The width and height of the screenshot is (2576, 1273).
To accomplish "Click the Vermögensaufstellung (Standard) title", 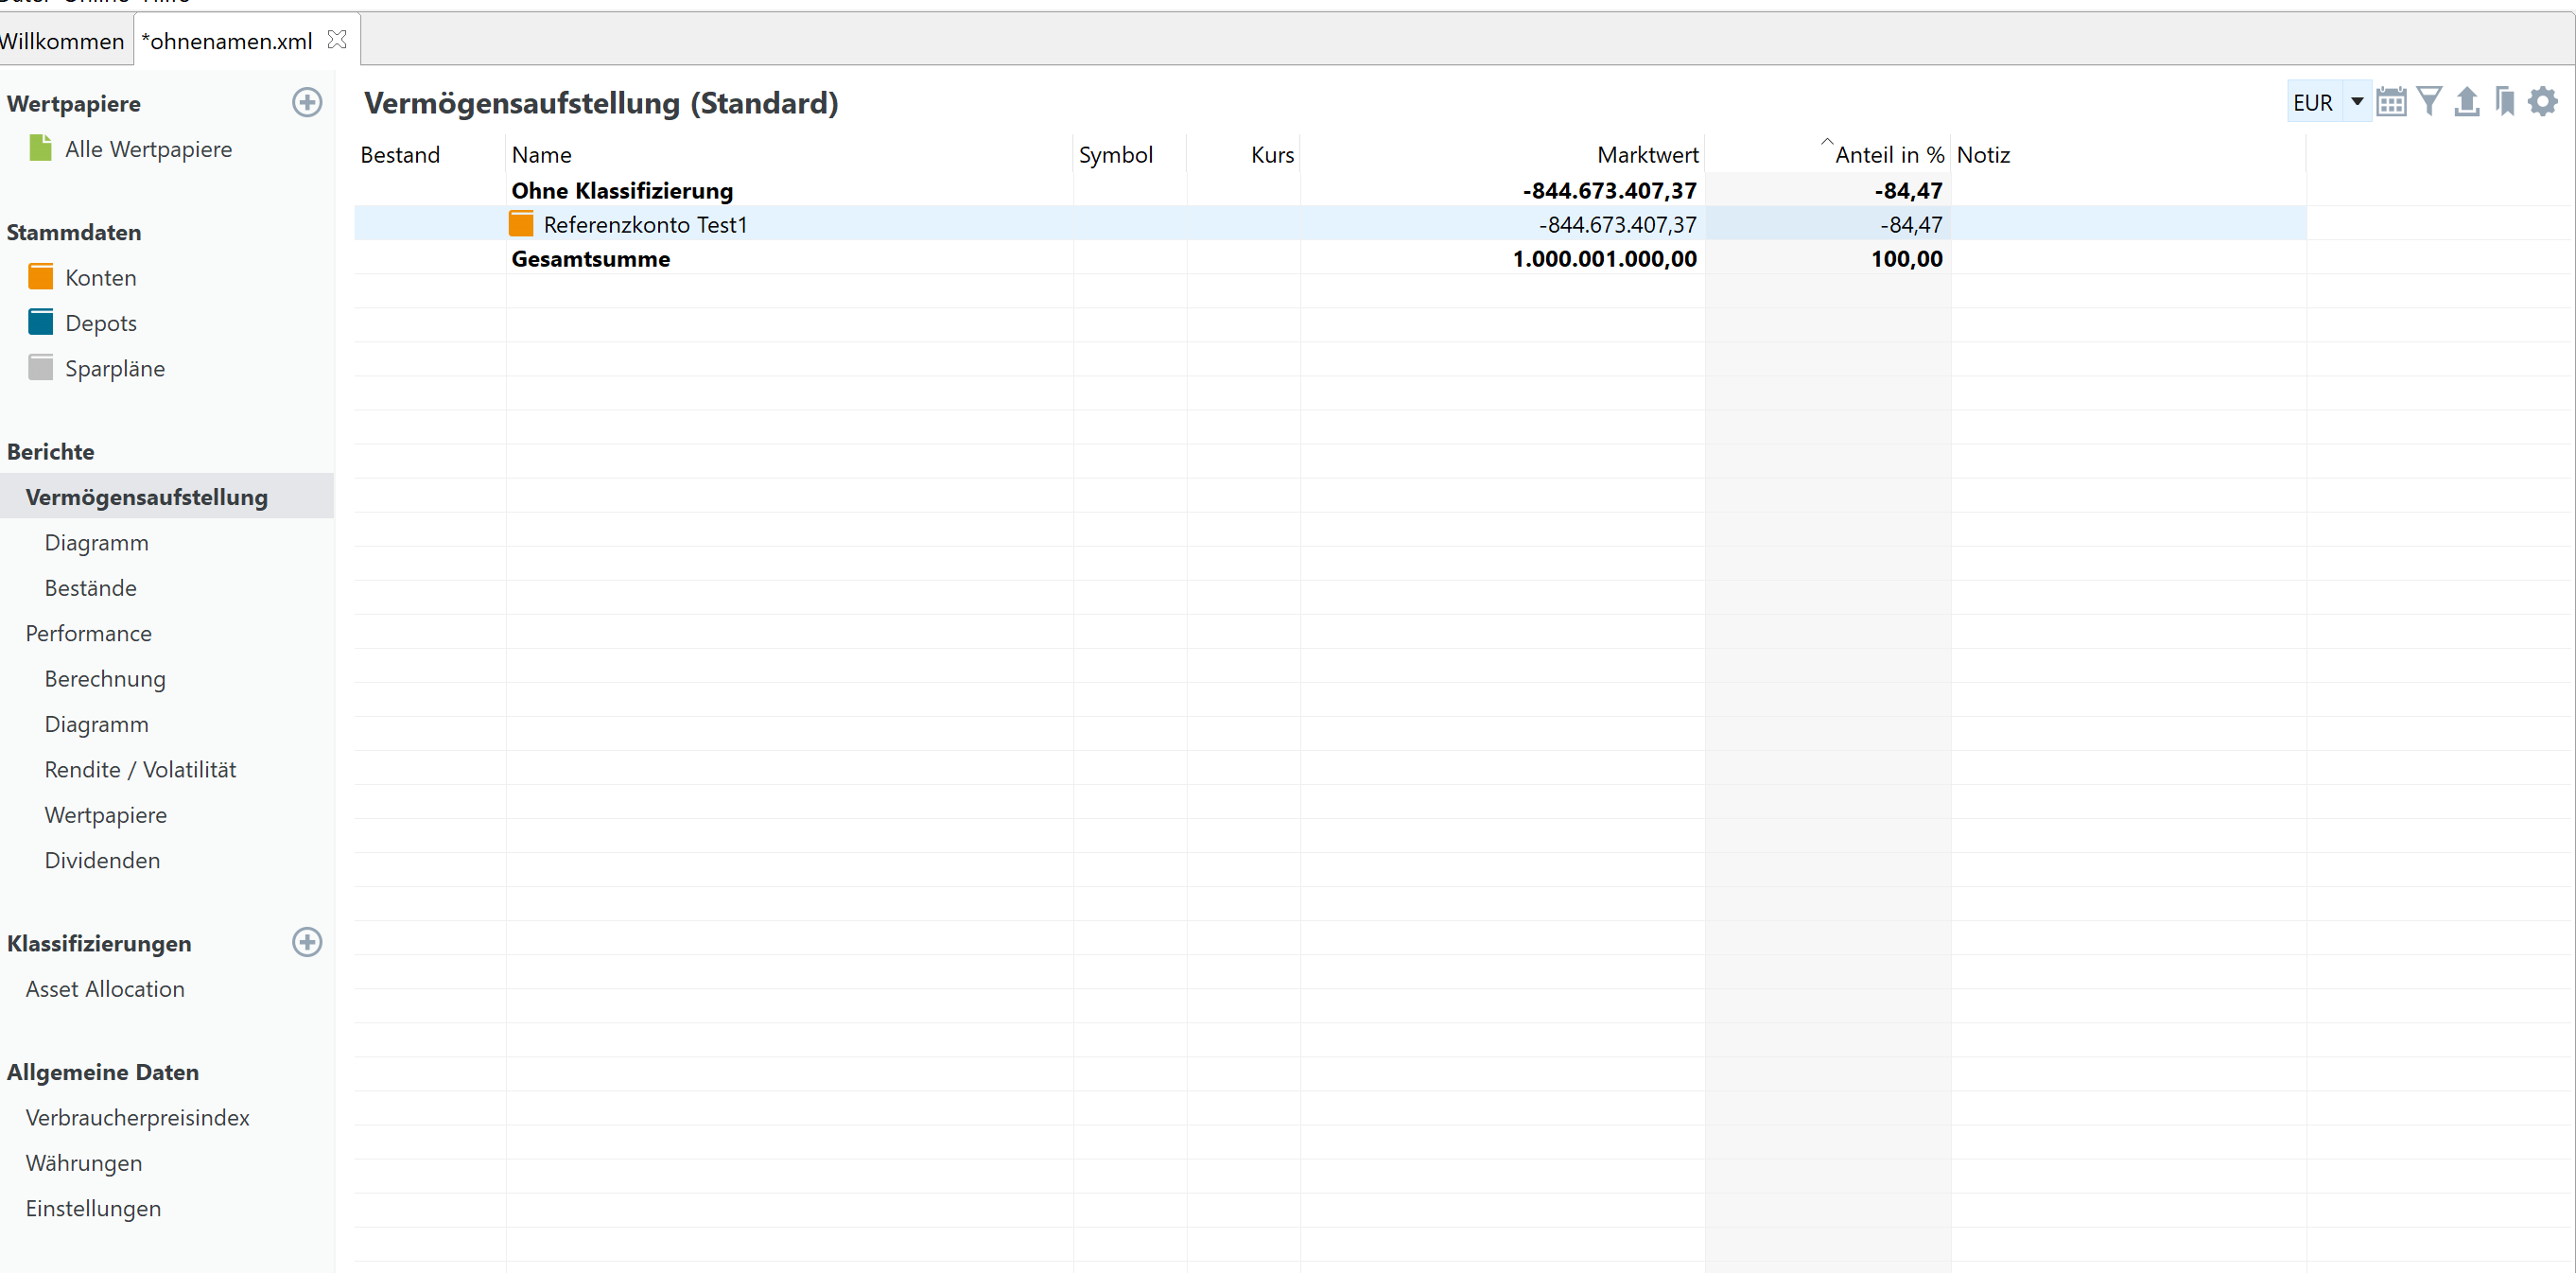I will point(601,103).
